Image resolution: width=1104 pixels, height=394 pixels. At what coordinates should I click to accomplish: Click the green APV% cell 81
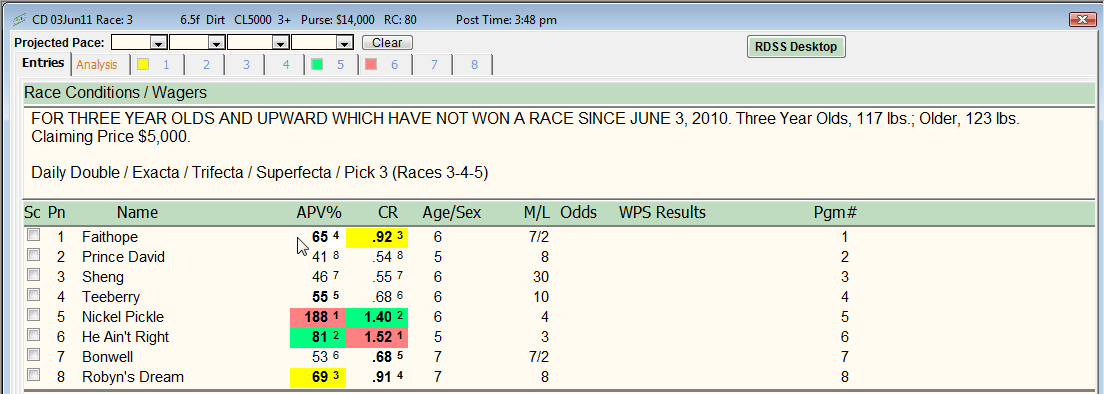point(317,337)
